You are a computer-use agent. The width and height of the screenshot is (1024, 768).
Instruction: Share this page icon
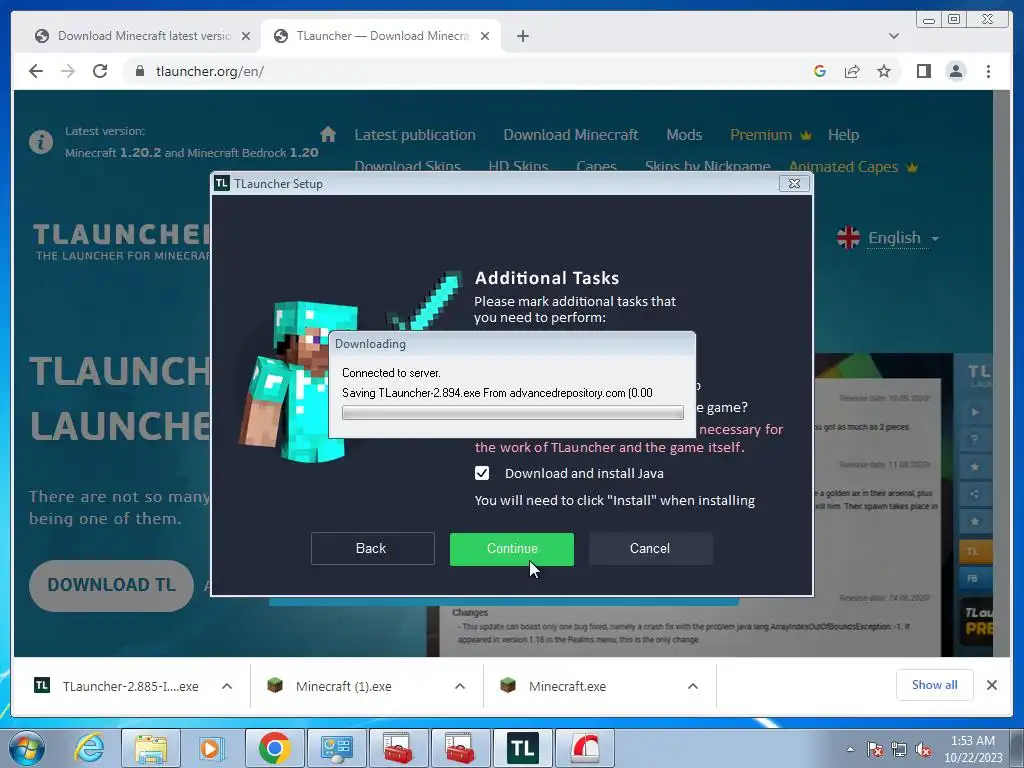pos(852,71)
